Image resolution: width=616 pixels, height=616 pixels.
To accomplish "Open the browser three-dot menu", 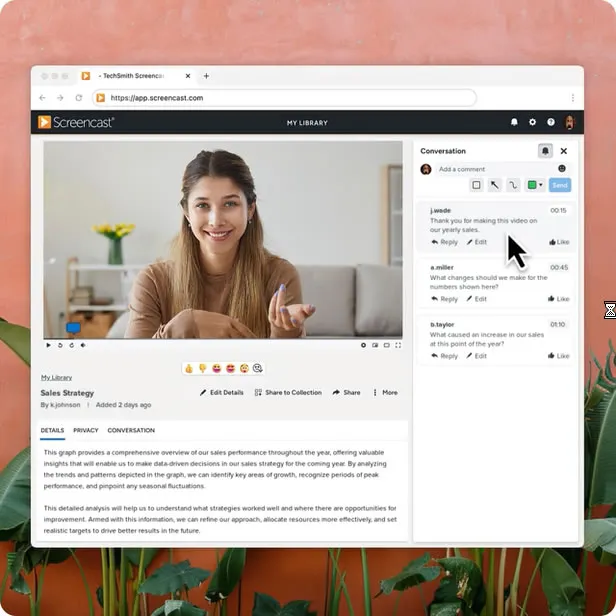I will click(x=573, y=98).
